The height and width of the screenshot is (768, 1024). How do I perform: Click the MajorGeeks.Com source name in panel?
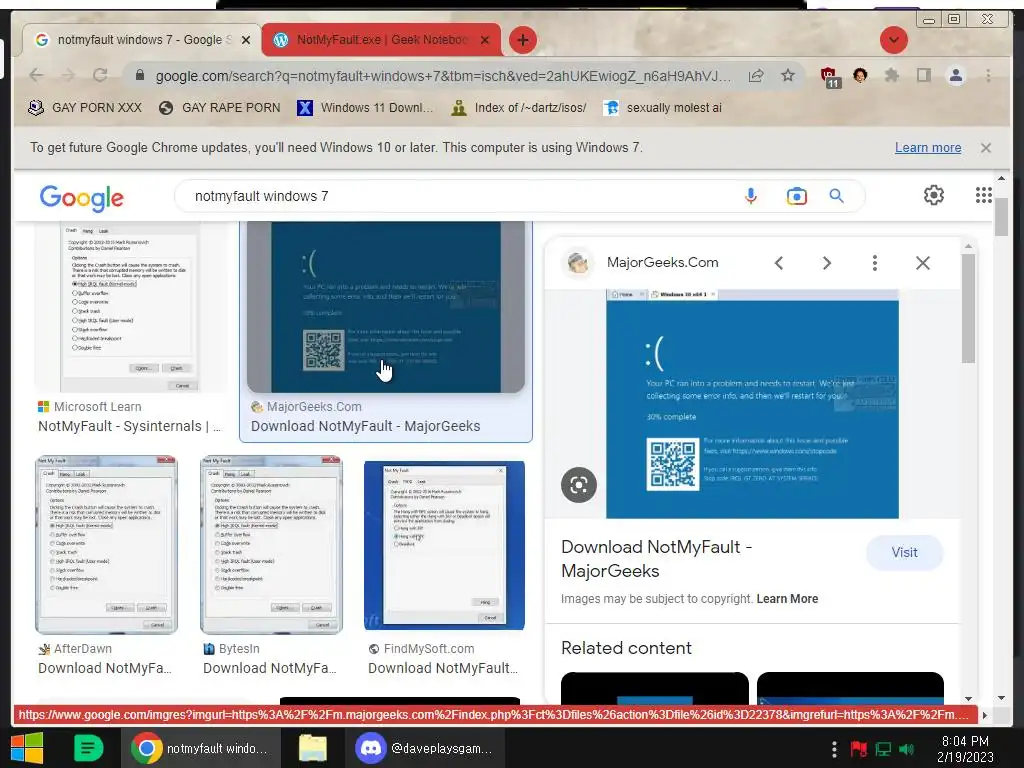pyautogui.click(x=662, y=263)
